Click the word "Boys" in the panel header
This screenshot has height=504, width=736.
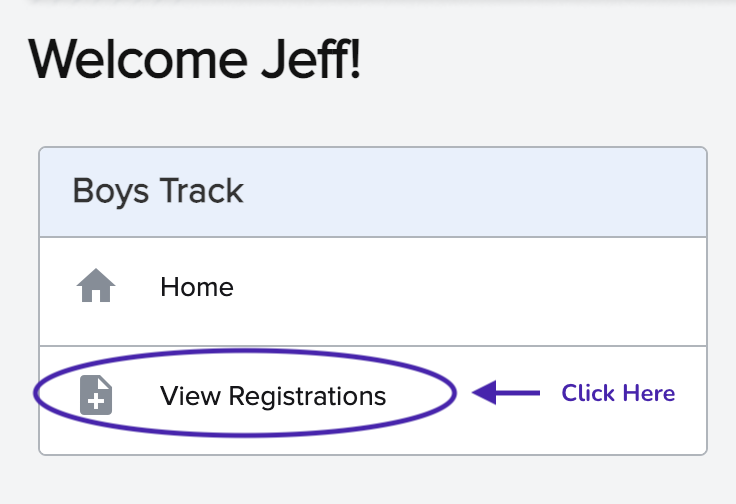pos(103,192)
